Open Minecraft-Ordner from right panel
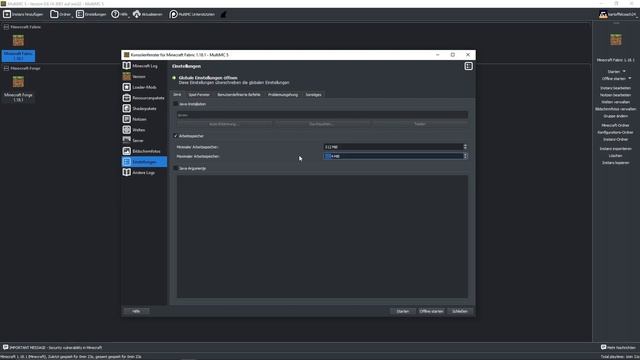The width and height of the screenshot is (640, 360). 616,125
